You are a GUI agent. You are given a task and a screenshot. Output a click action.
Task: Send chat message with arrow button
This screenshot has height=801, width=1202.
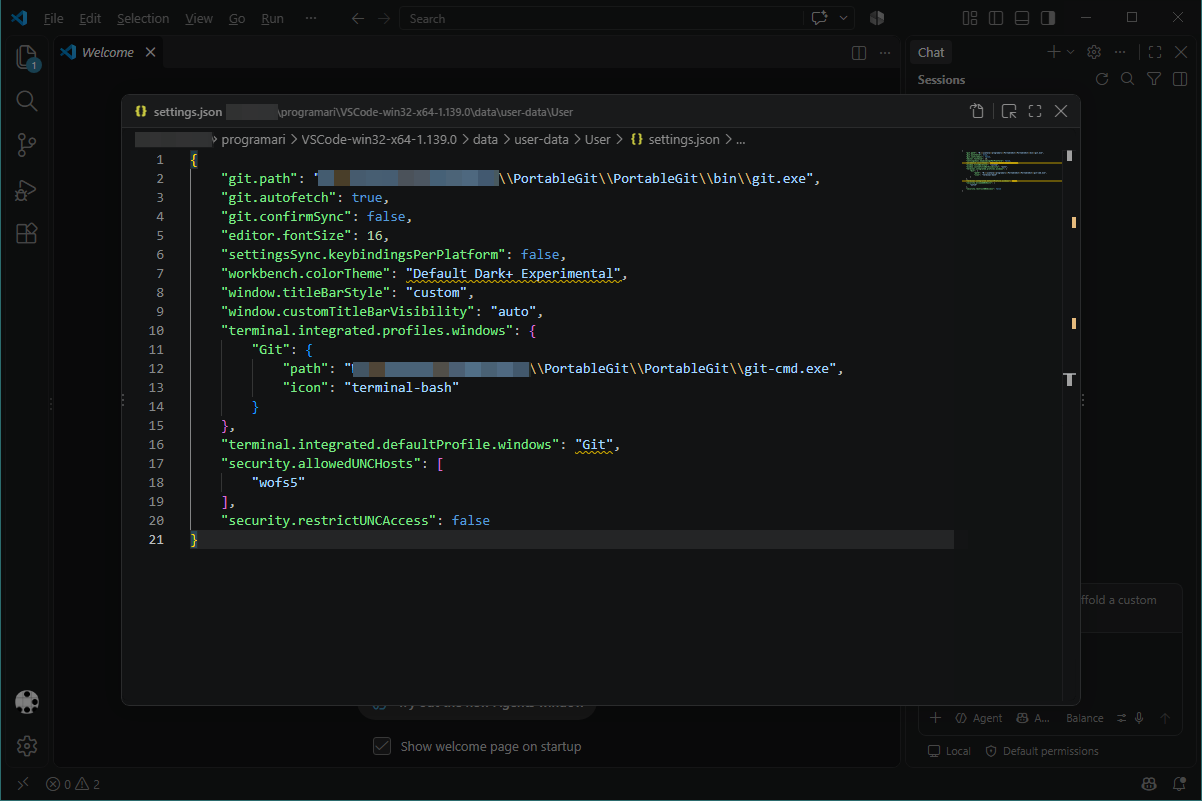[1165, 718]
